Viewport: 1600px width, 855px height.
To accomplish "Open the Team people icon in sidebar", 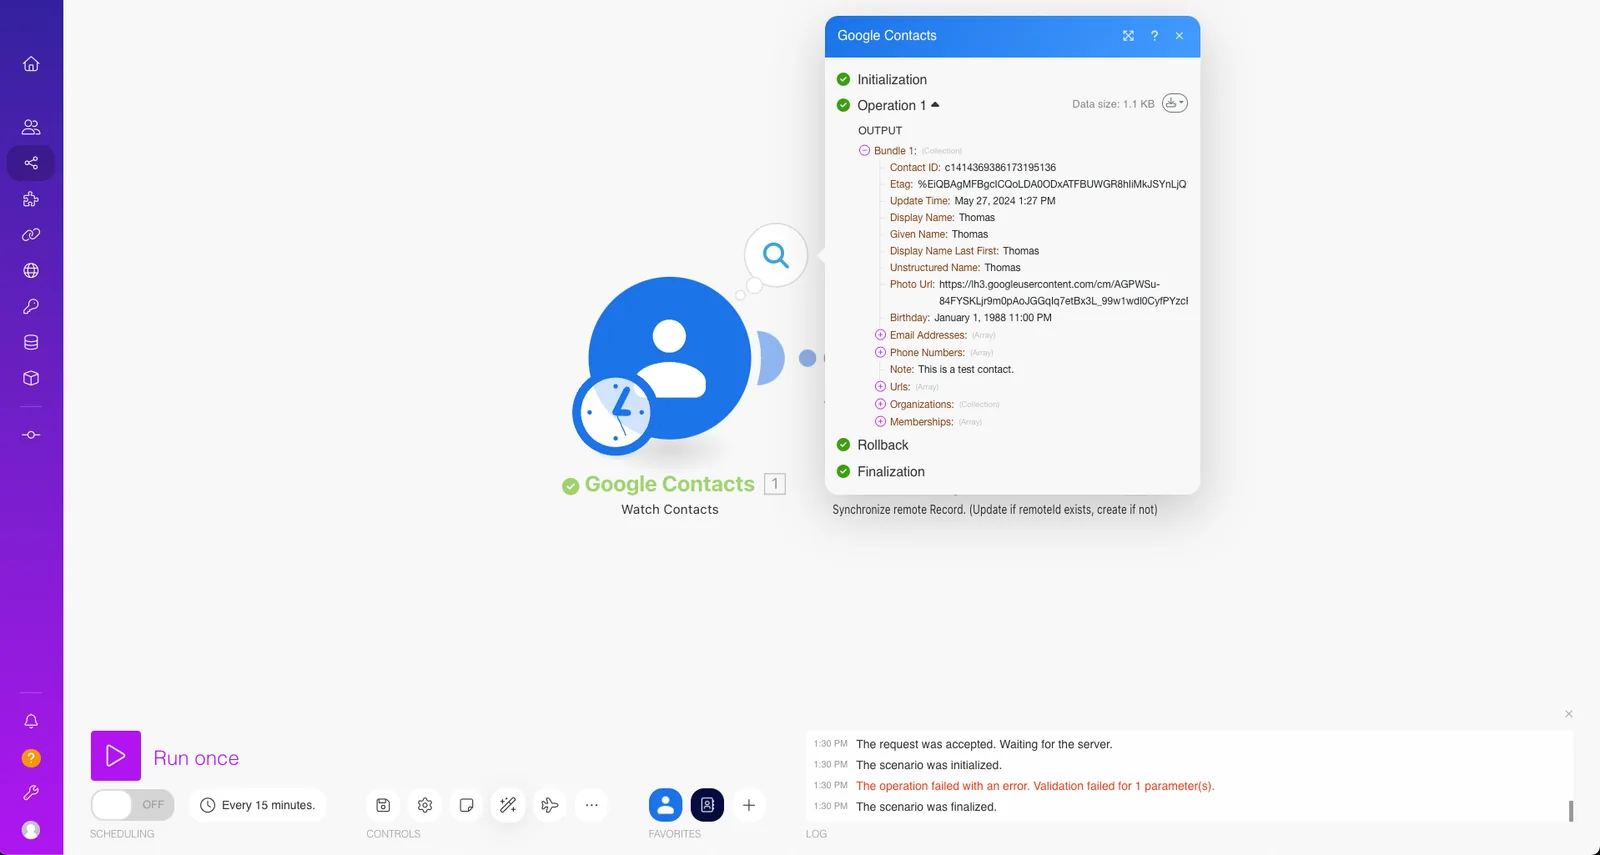I will [x=31, y=127].
